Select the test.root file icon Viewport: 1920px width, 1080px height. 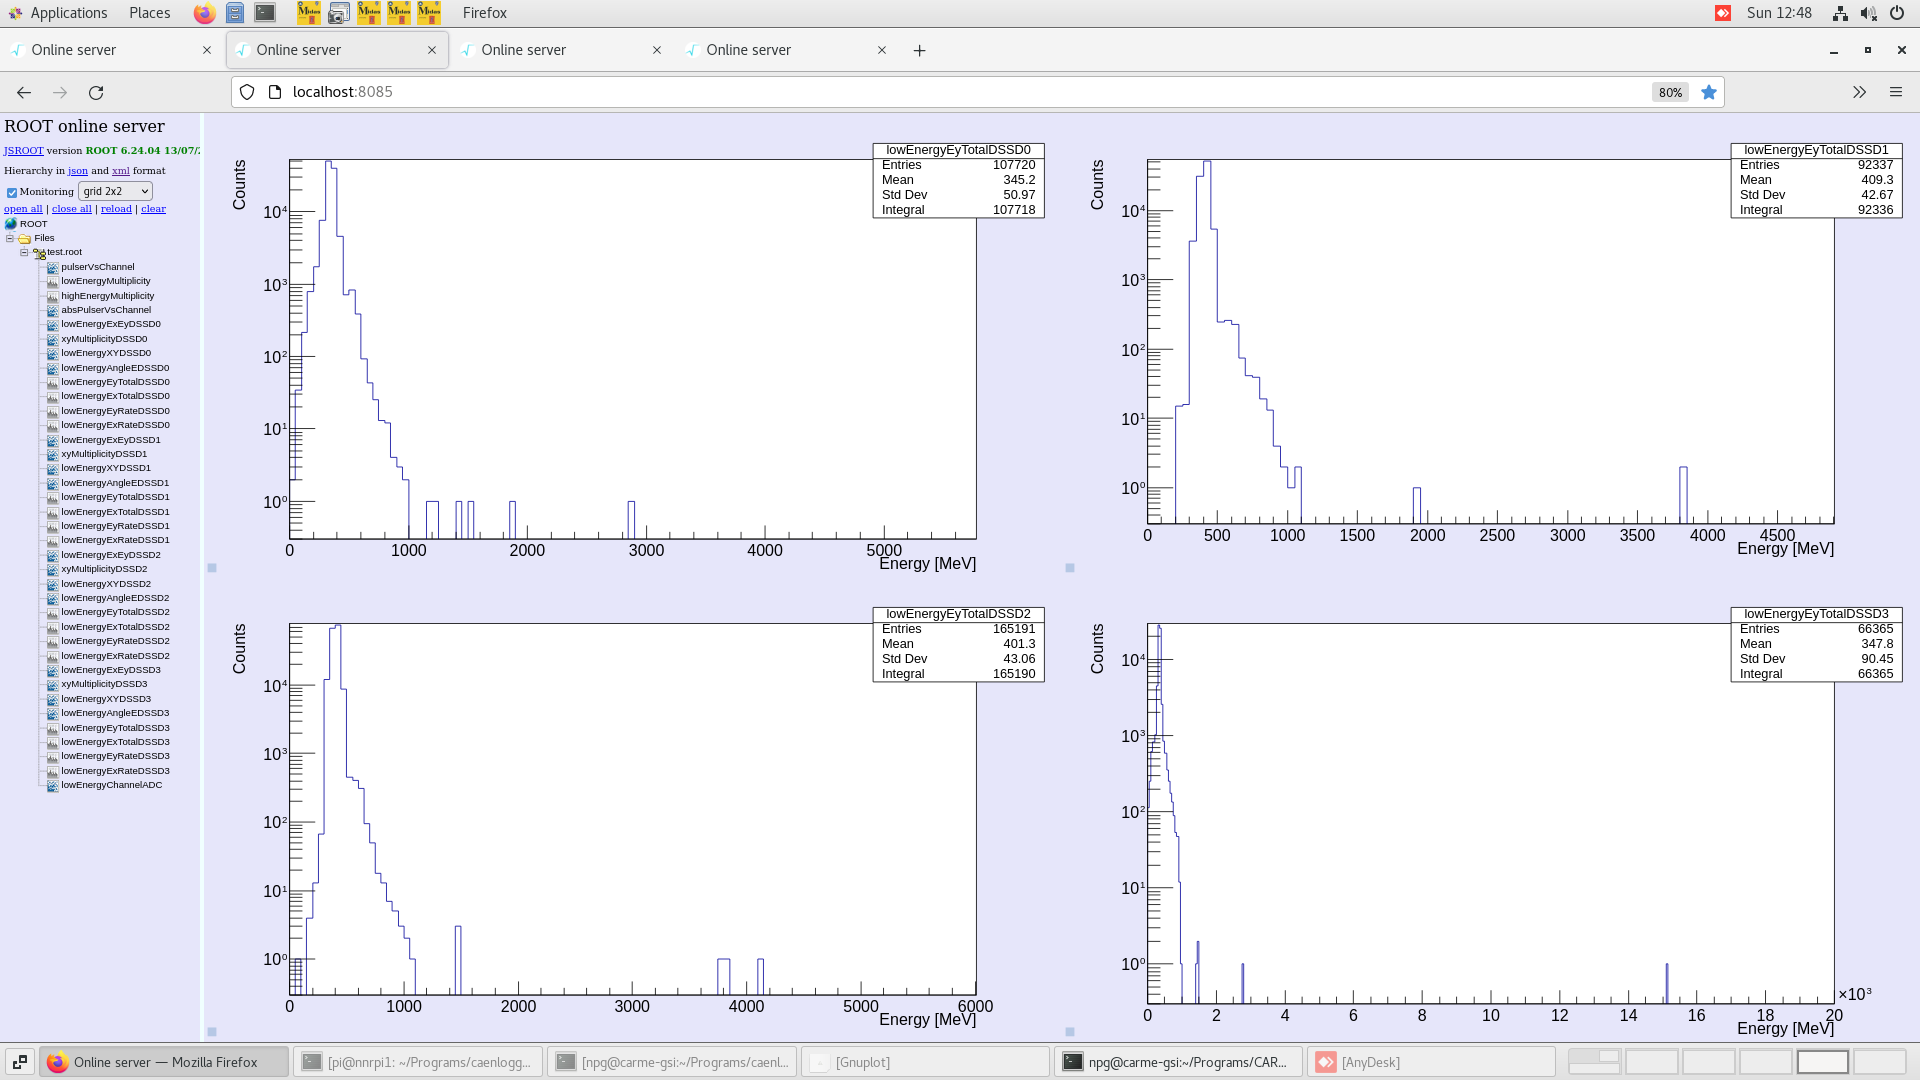click(40, 252)
